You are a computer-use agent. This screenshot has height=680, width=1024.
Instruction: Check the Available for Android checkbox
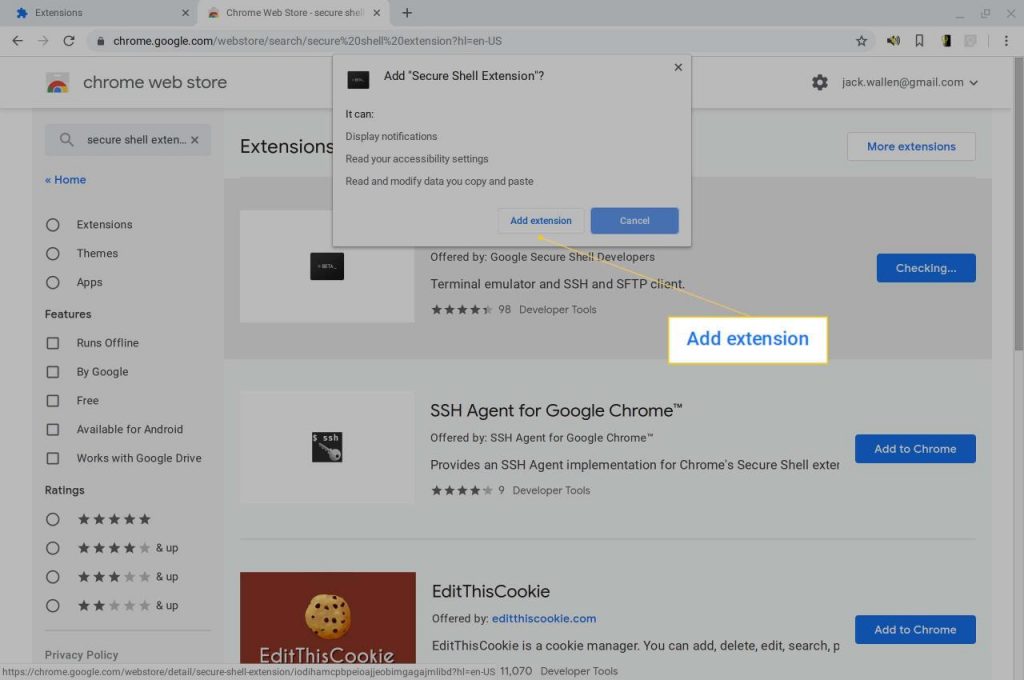(x=53, y=429)
